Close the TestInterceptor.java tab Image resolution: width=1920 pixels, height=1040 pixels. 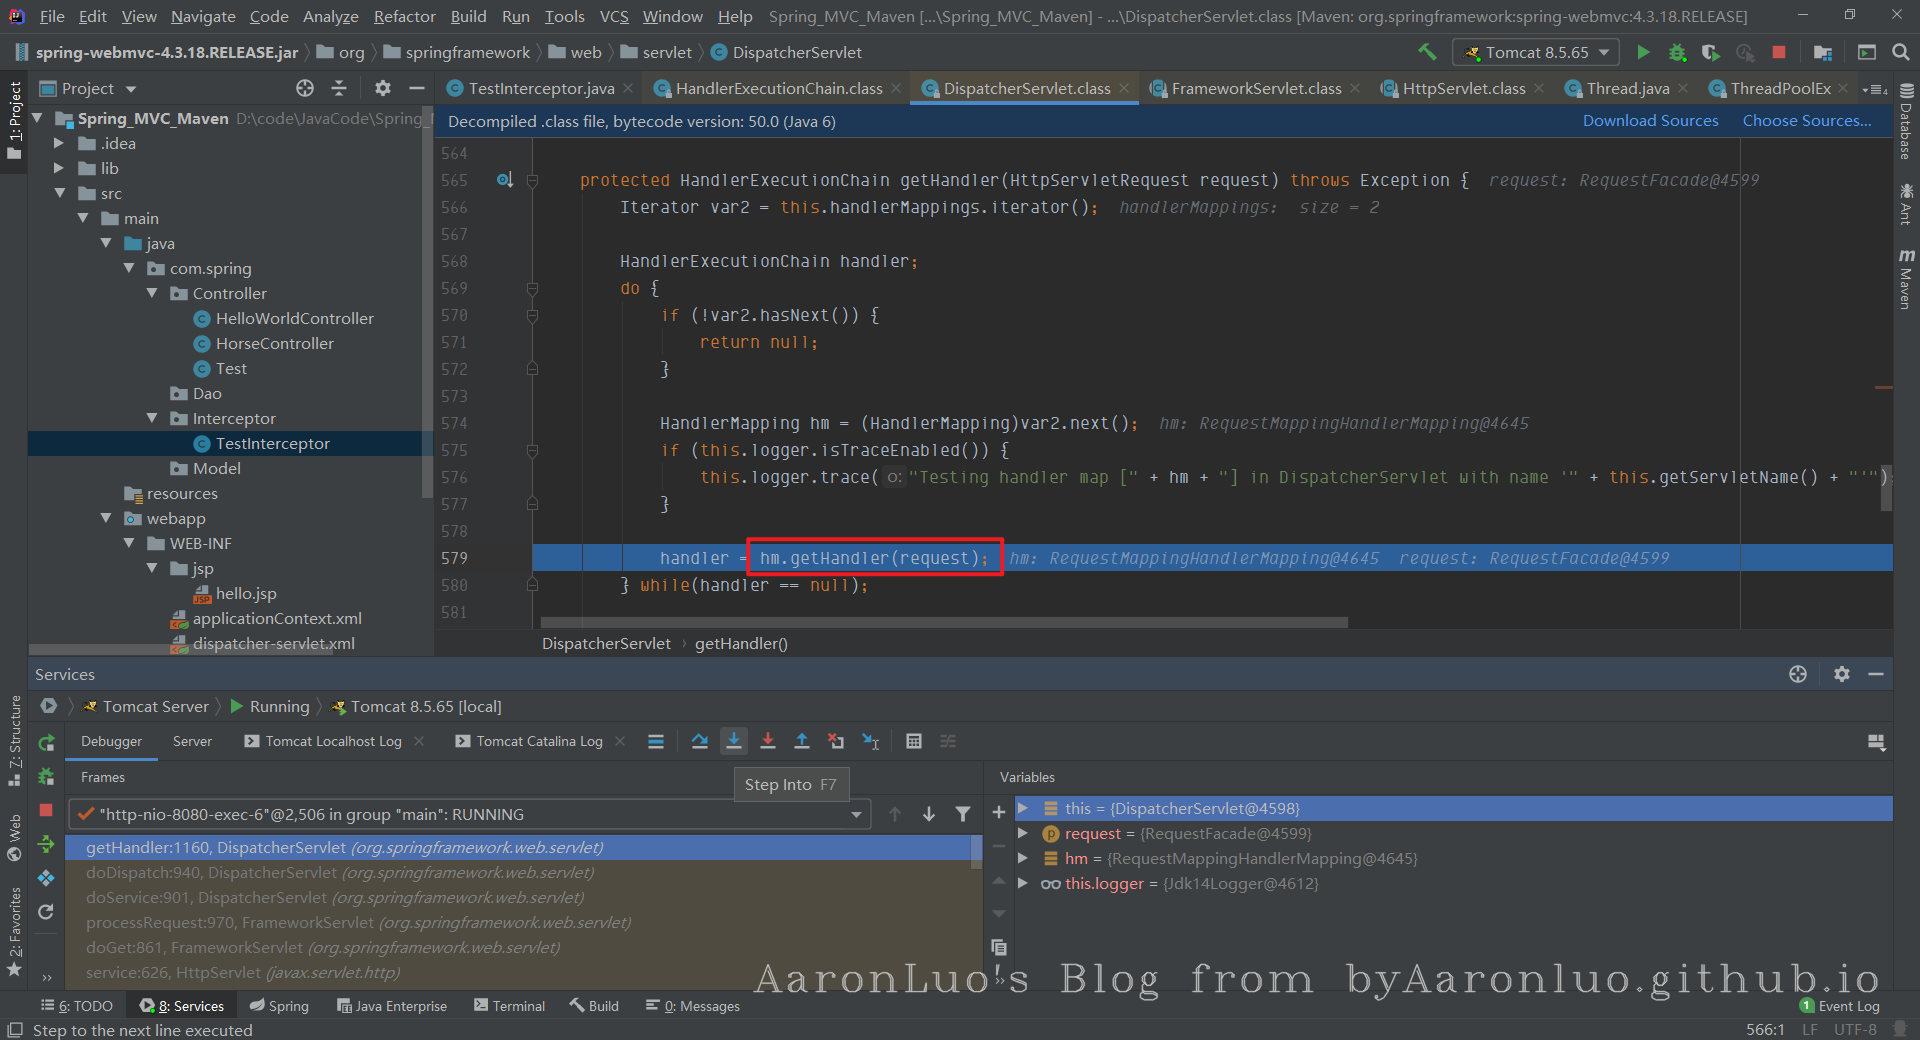628,88
